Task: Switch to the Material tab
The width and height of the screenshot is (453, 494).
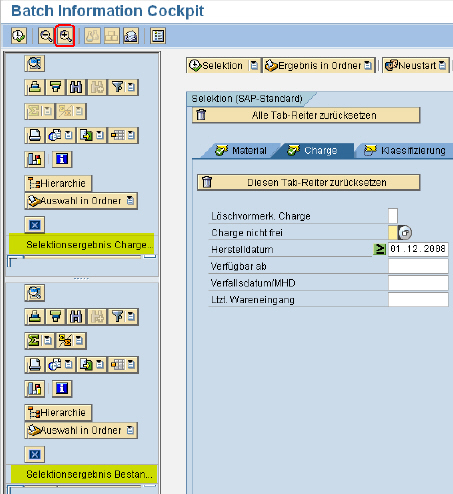Action: tap(241, 151)
